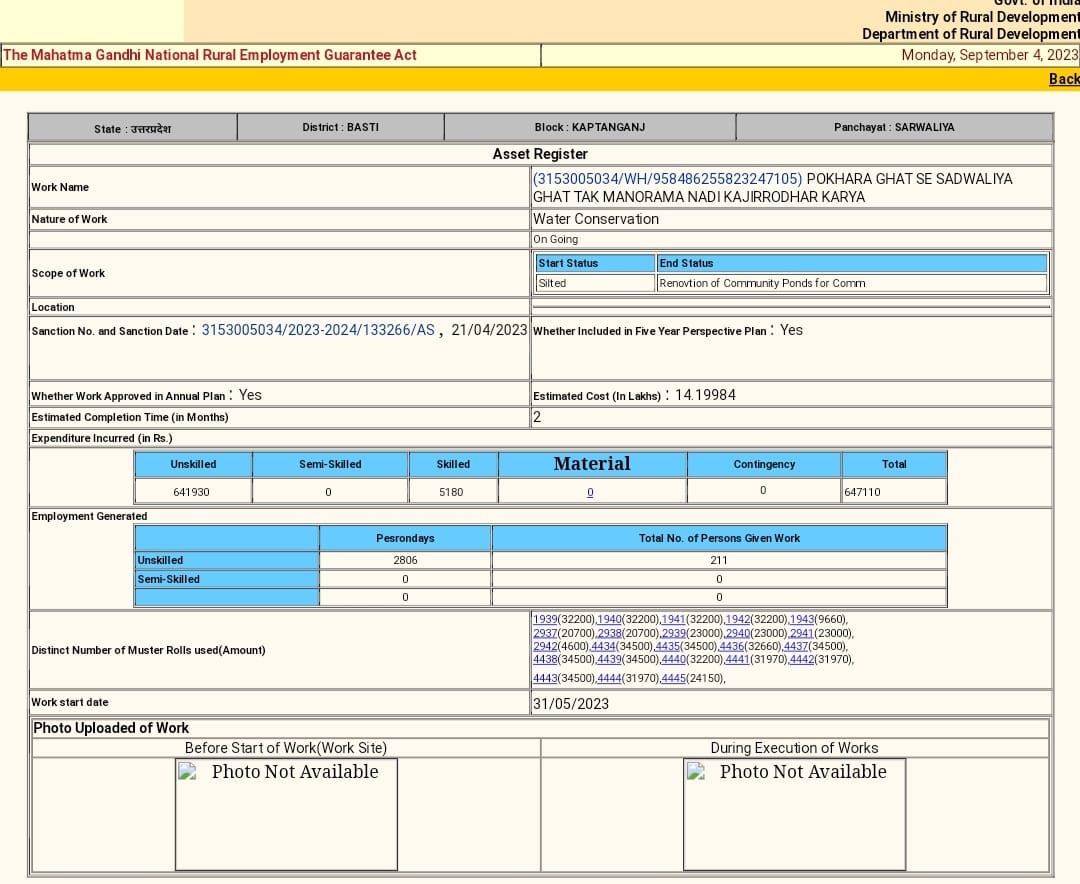Click unskilled expenditure value 641930
This screenshot has width=1080, height=884.
(x=191, y=492)
